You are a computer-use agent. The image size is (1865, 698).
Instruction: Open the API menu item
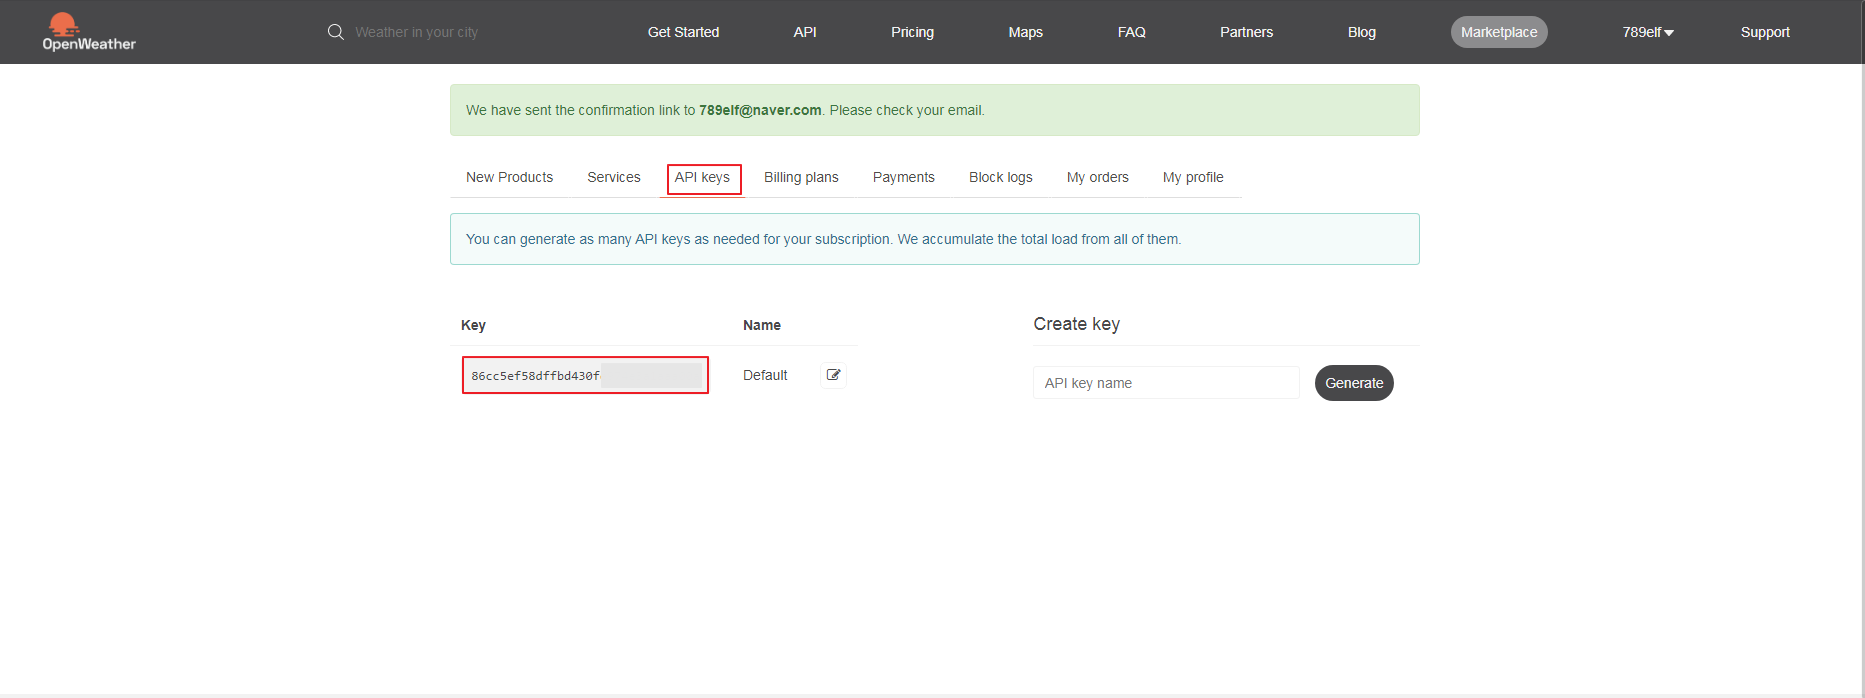coord(805,32)
